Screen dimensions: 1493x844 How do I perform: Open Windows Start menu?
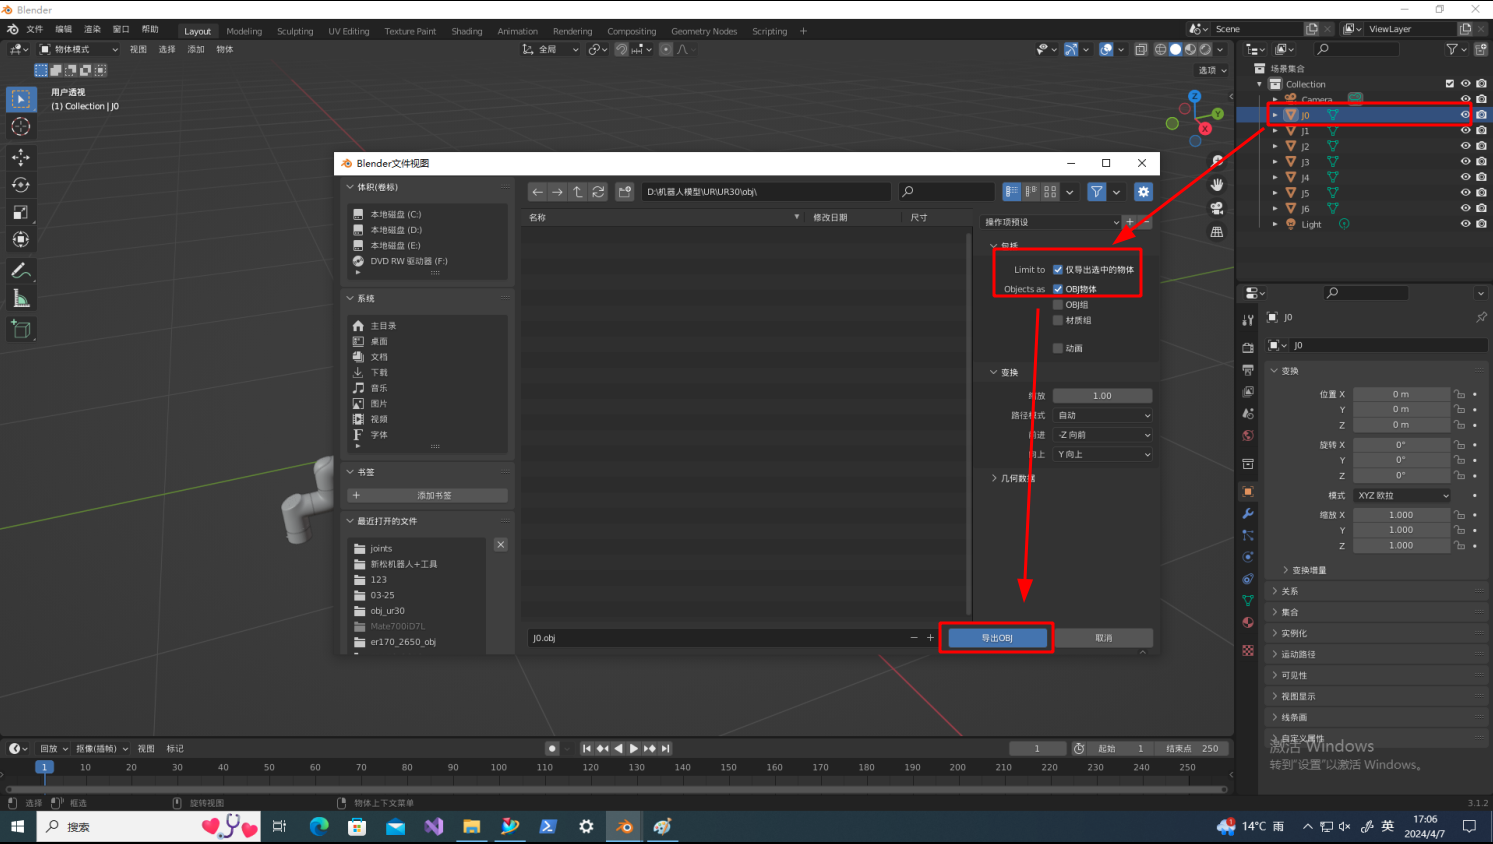[17, 827]
